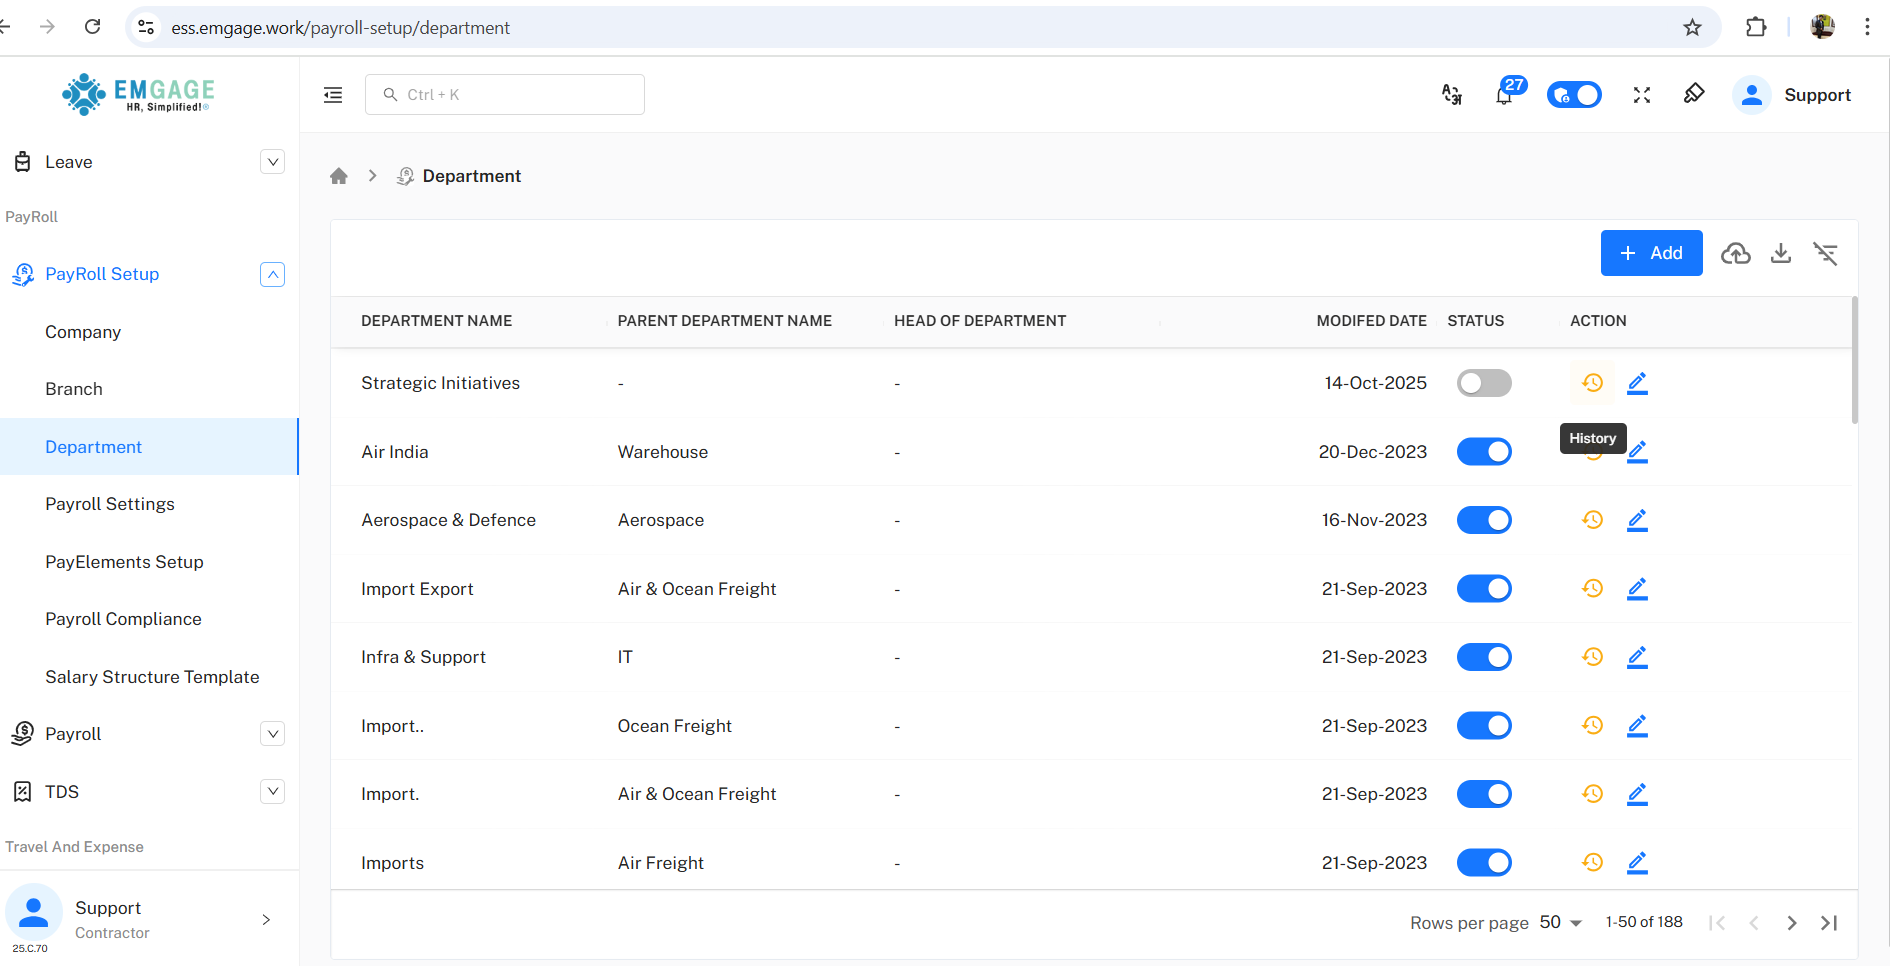Download department list using download icon
Viewport: 1890px width, 966px height.
point(1781,254)
